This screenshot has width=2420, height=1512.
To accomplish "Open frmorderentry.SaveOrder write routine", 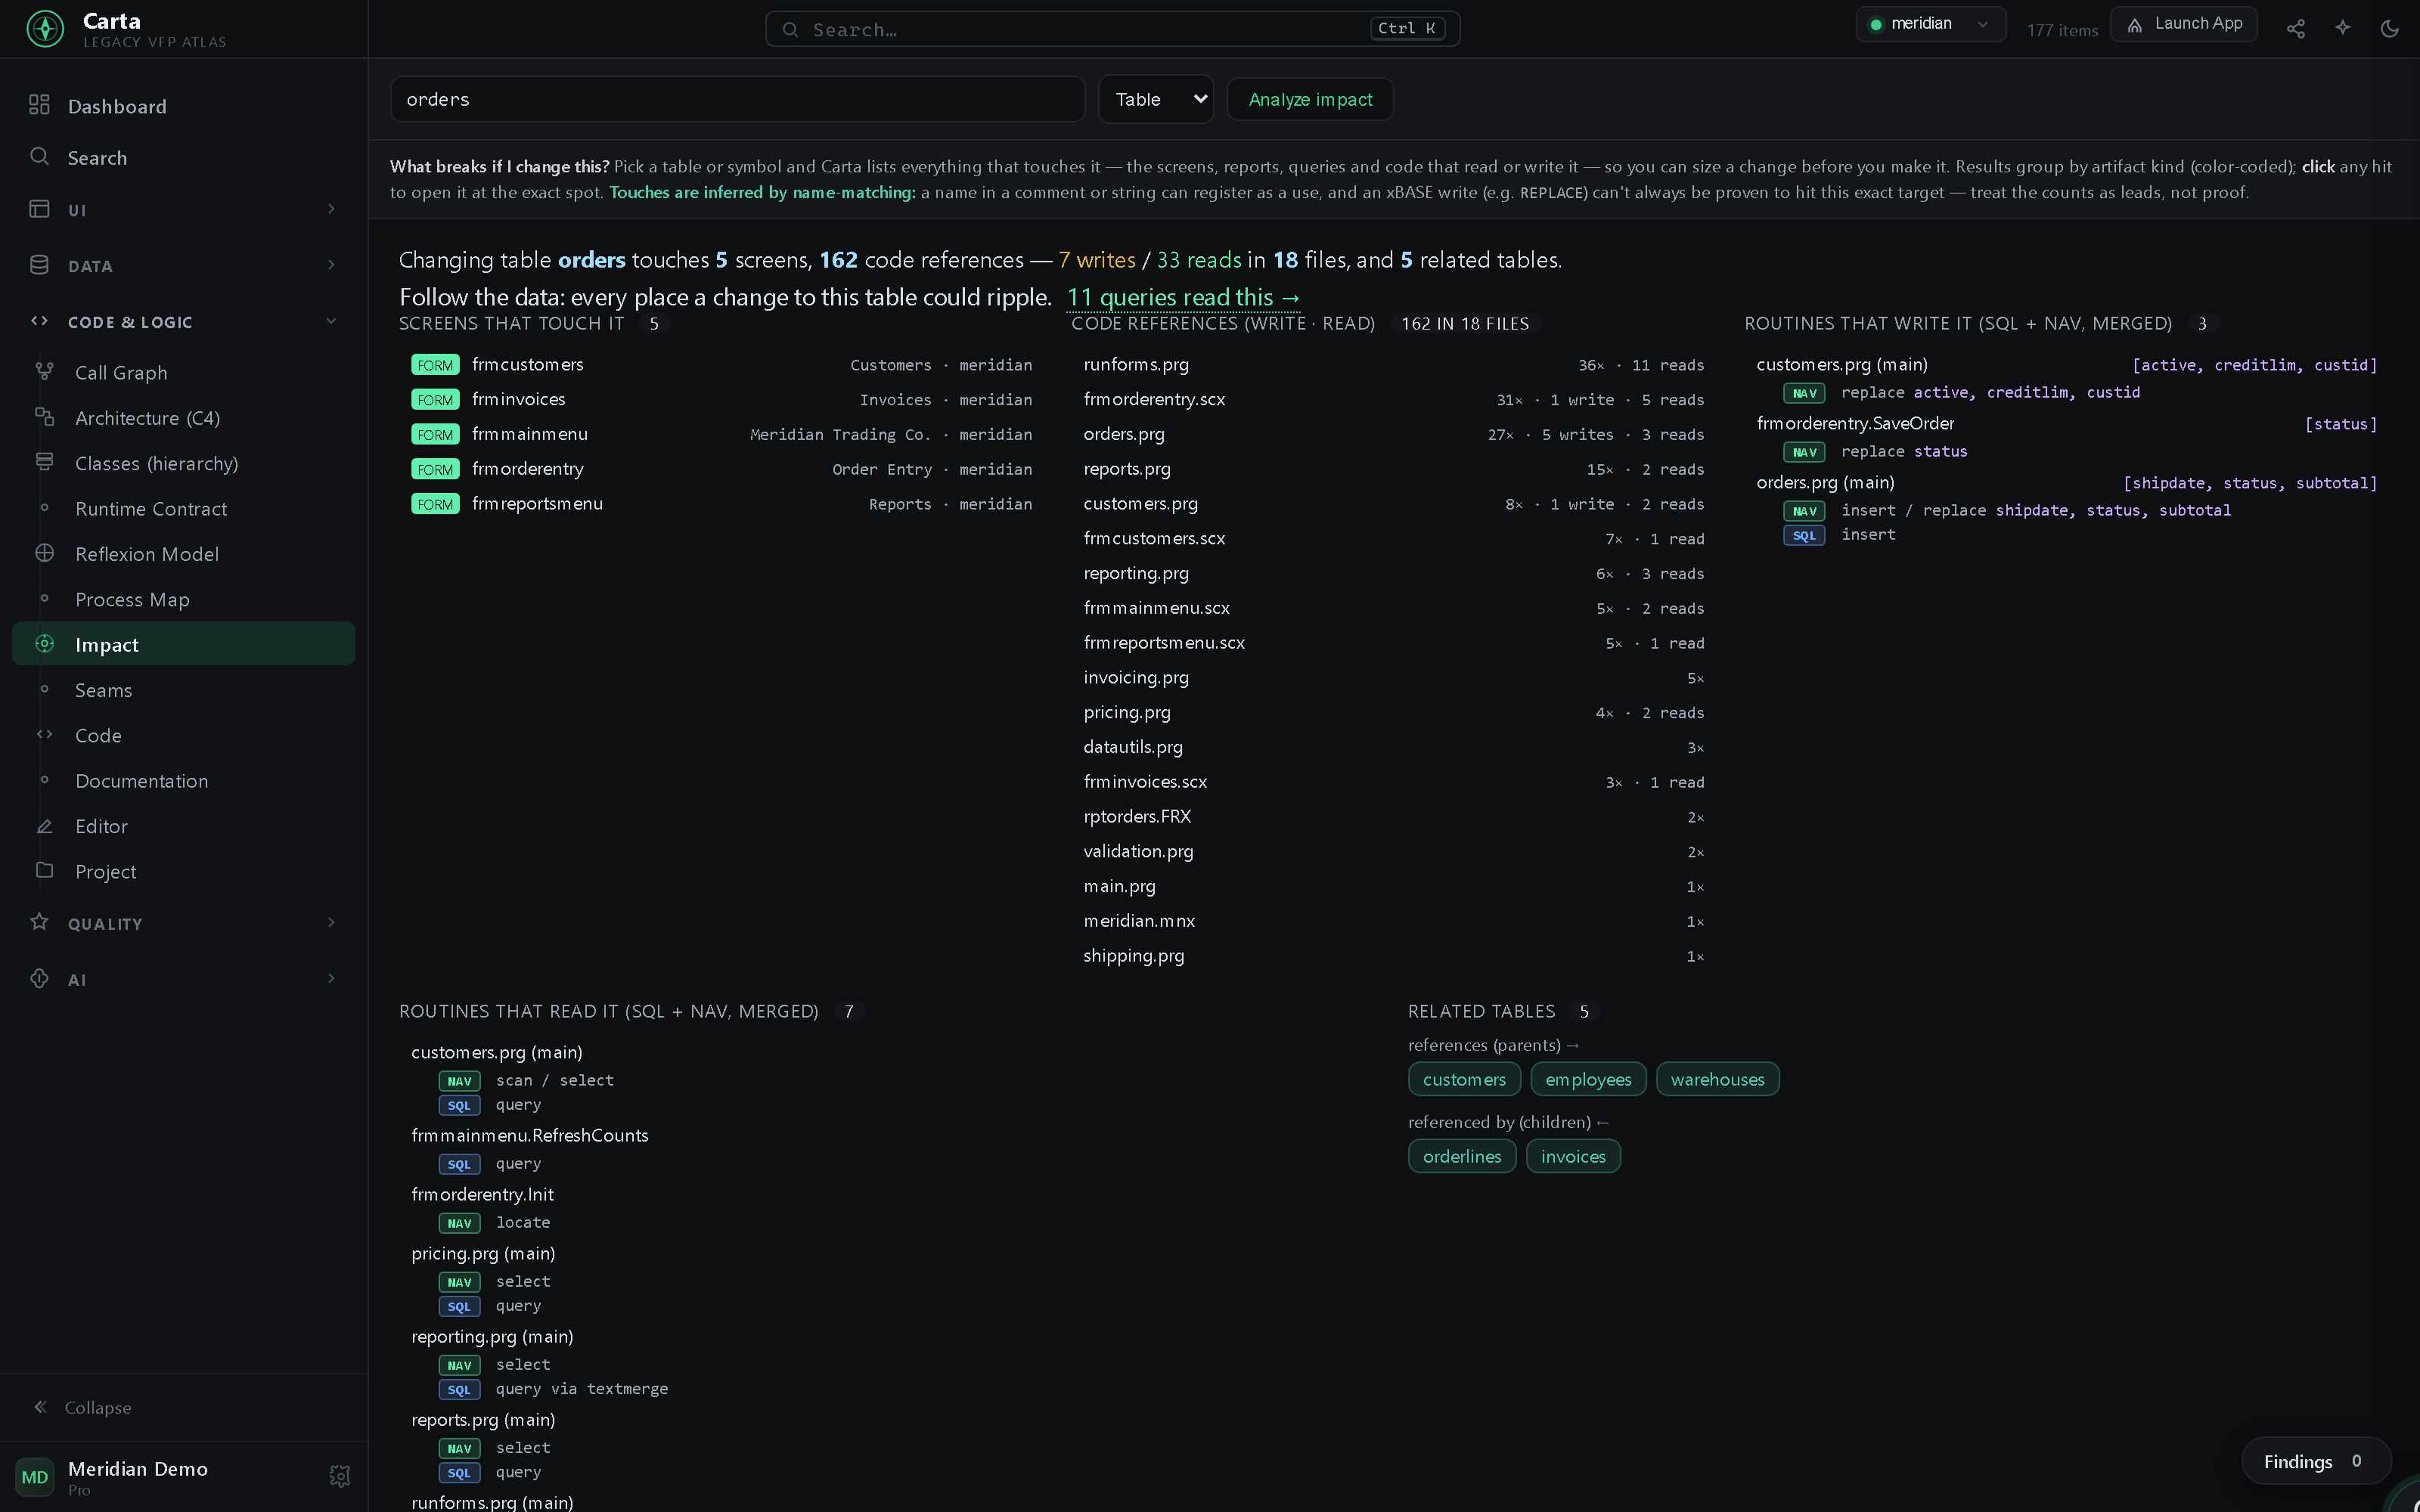I will 1854,423.
